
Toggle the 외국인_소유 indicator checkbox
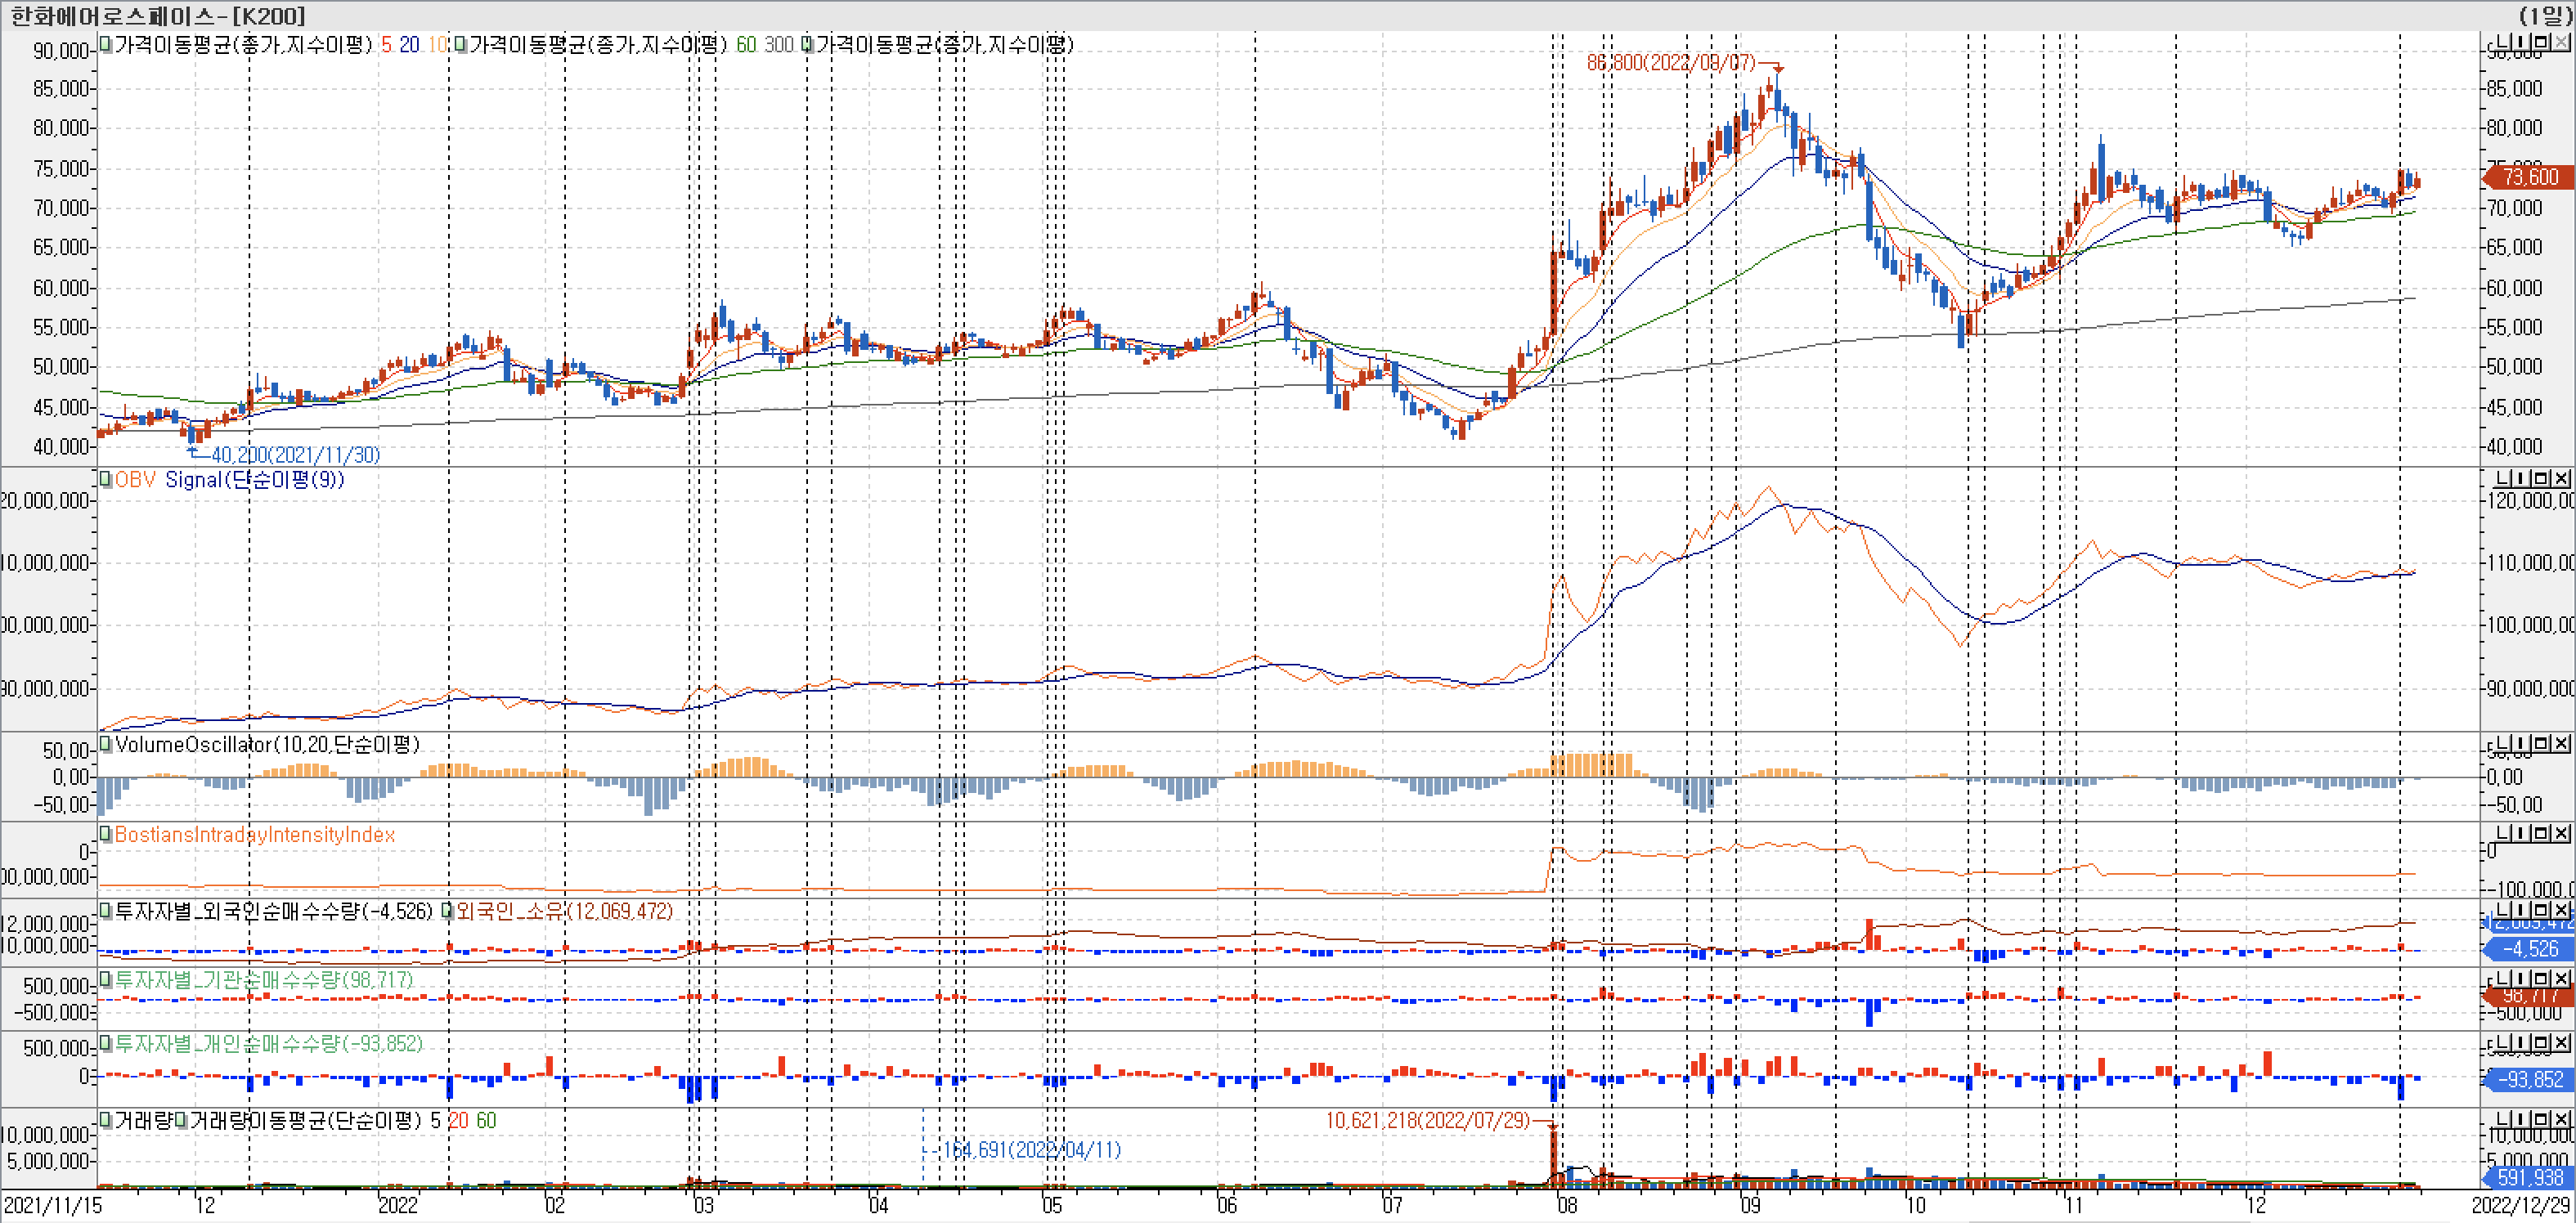tap(447, 911)
